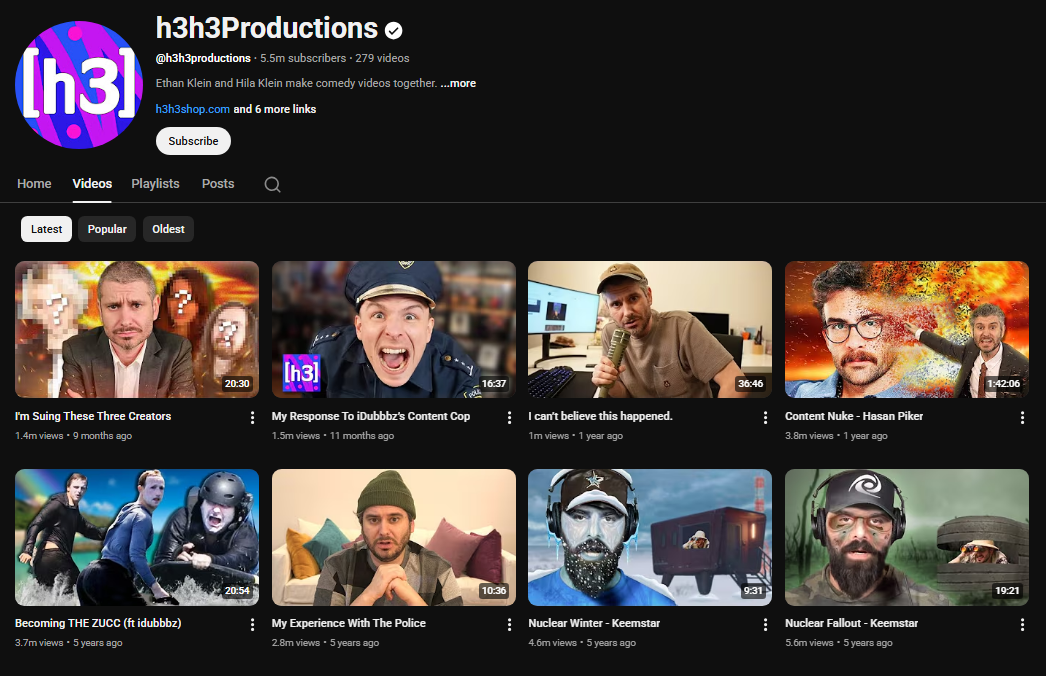
Task: Select the Oldest filter chip
Action: pos(168,229)
